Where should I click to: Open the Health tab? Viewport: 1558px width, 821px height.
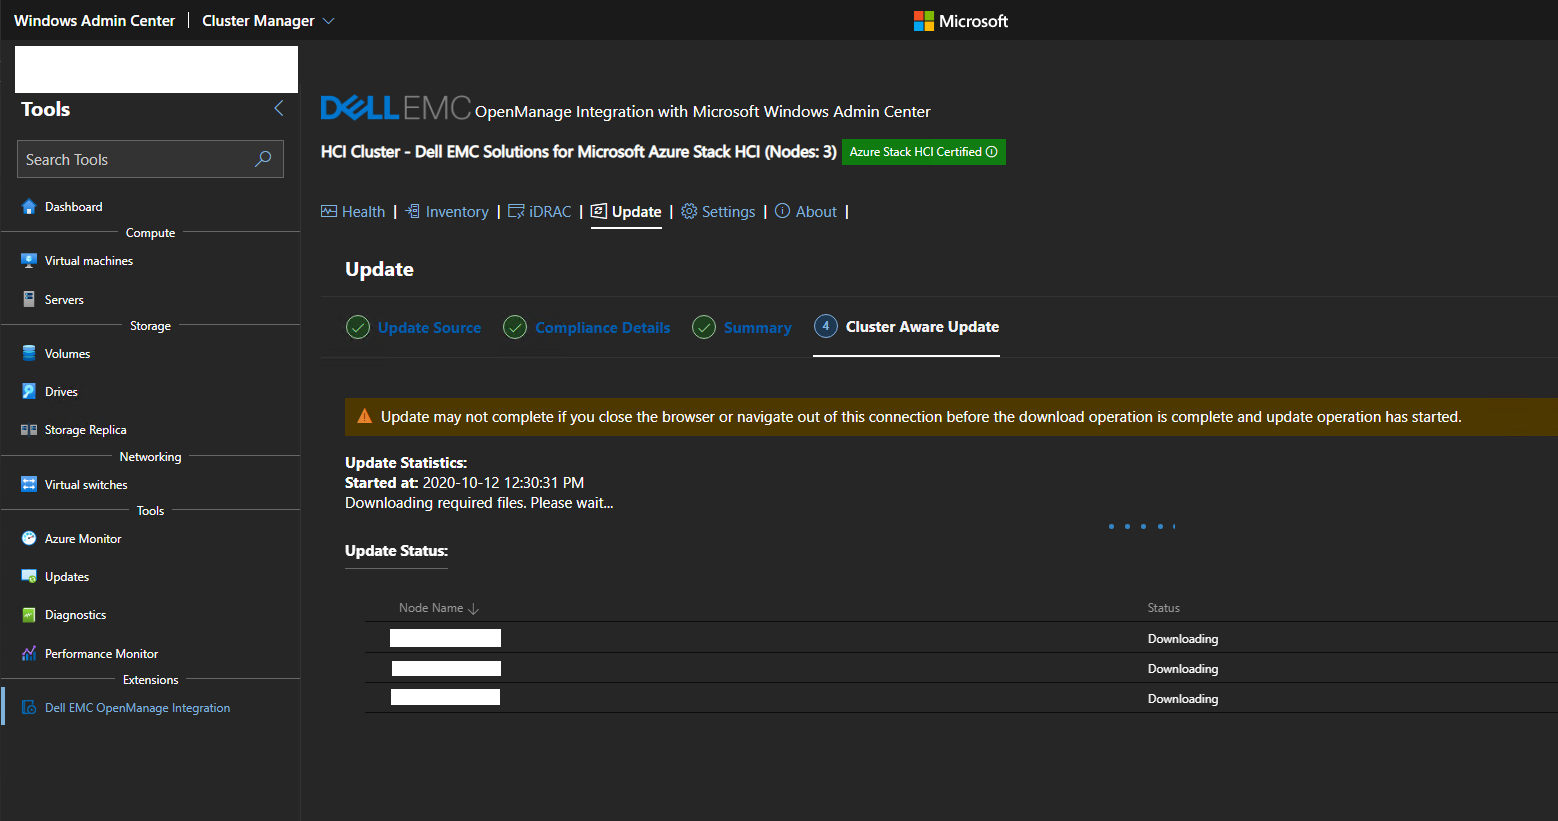[x=353, y=212]
